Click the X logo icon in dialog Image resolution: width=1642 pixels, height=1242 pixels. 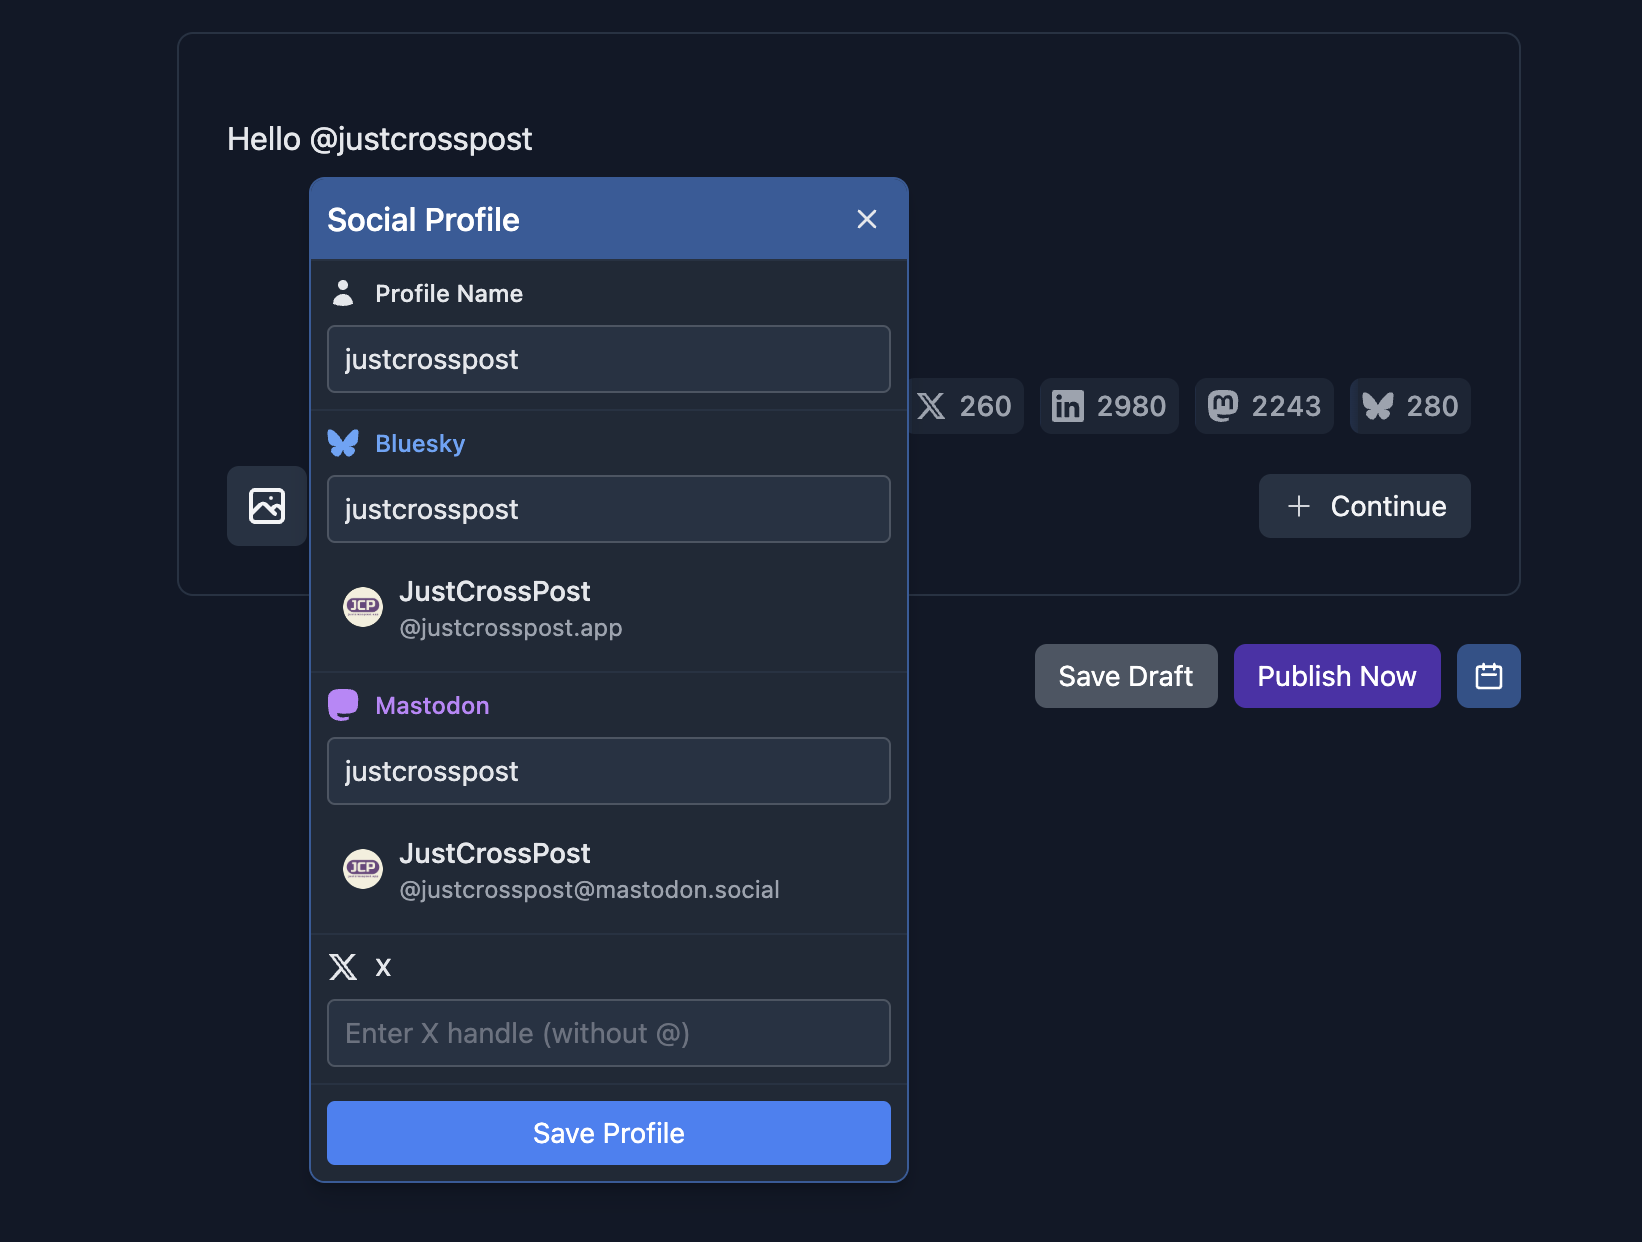click(343, 967)
